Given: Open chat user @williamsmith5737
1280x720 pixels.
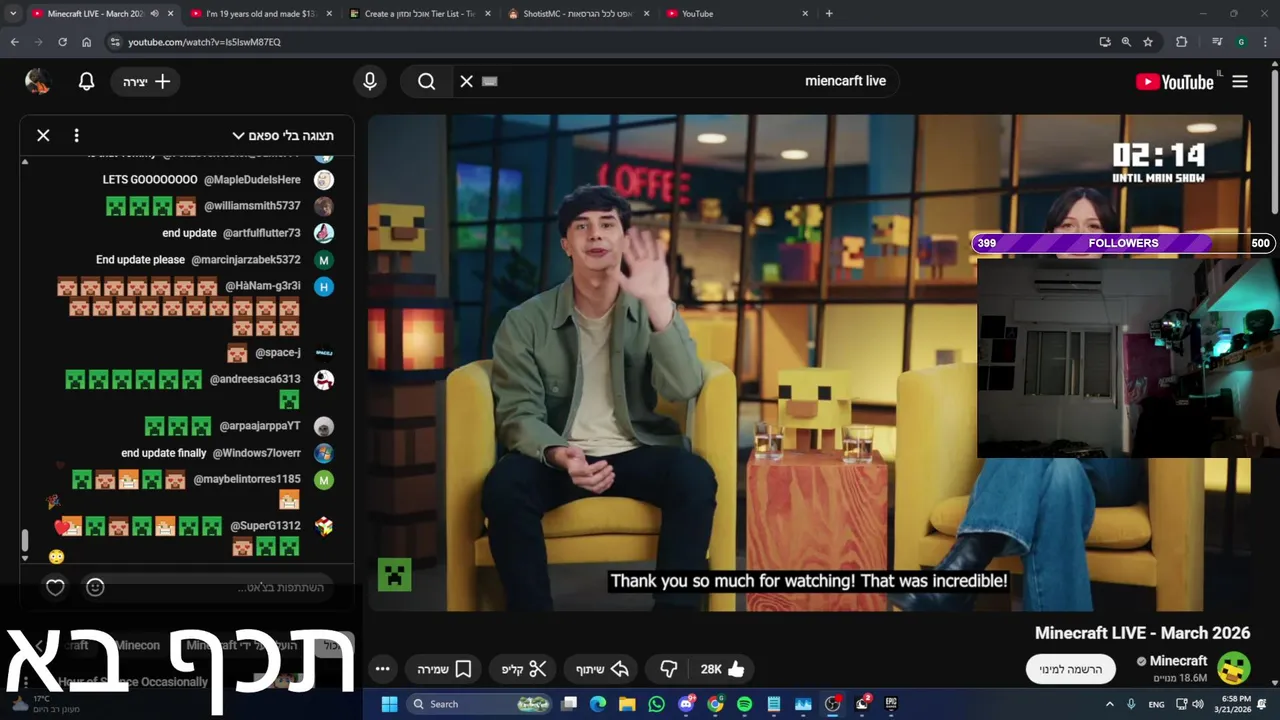Looking at the screenshot, I should coord(252,206).
